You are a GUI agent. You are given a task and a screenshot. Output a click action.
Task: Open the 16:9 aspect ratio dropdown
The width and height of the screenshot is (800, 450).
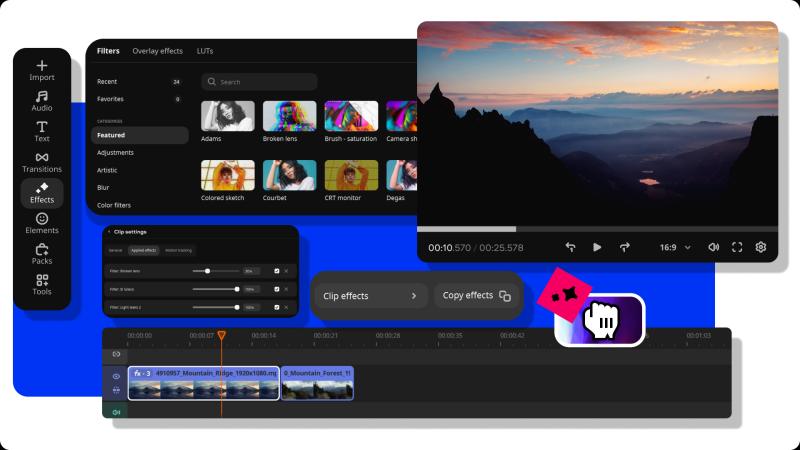click(675, 247)
